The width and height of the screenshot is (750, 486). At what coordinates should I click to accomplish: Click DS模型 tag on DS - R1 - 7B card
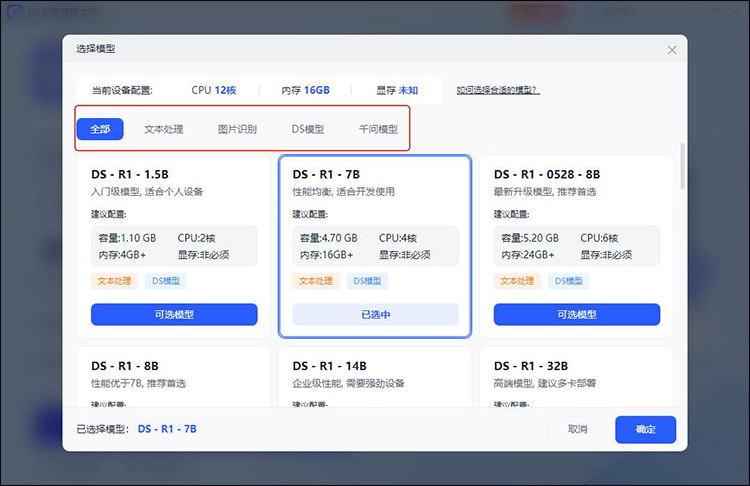[367, 281]
